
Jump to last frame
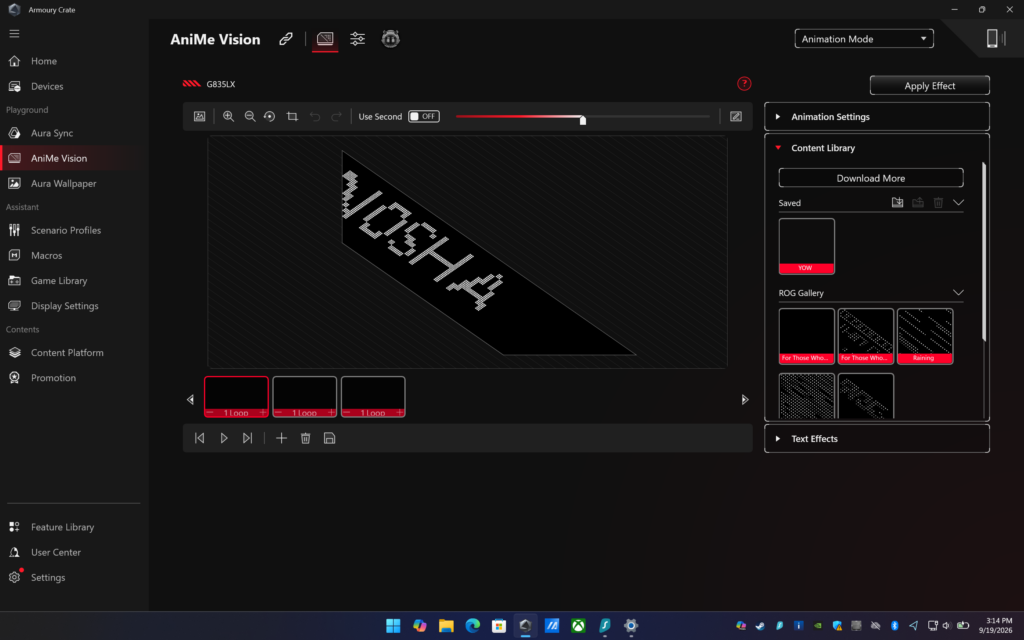248,438
